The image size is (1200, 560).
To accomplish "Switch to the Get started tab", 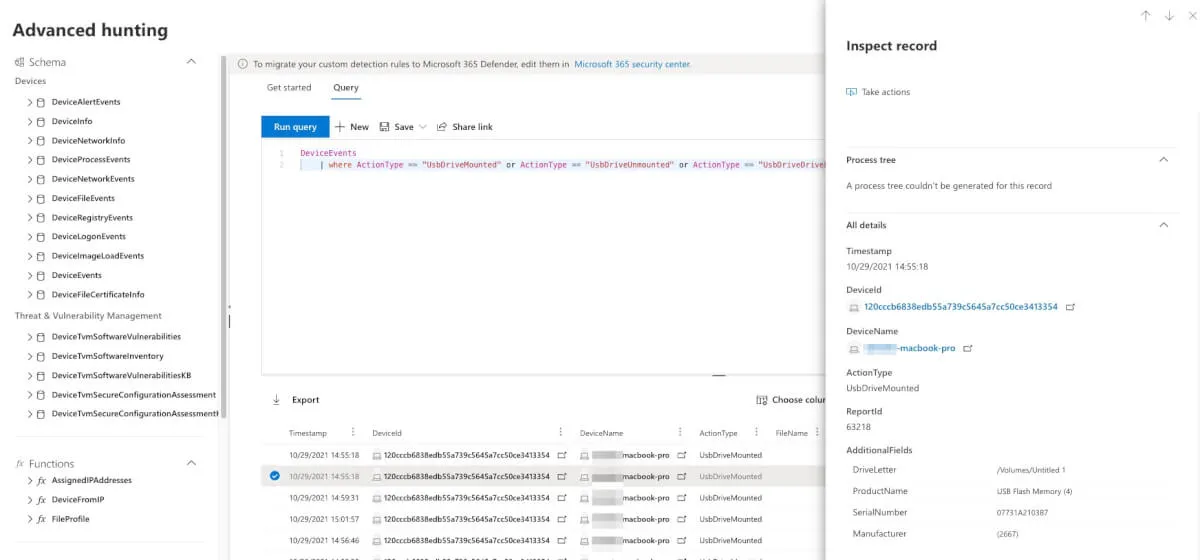I will pos(289,88).
